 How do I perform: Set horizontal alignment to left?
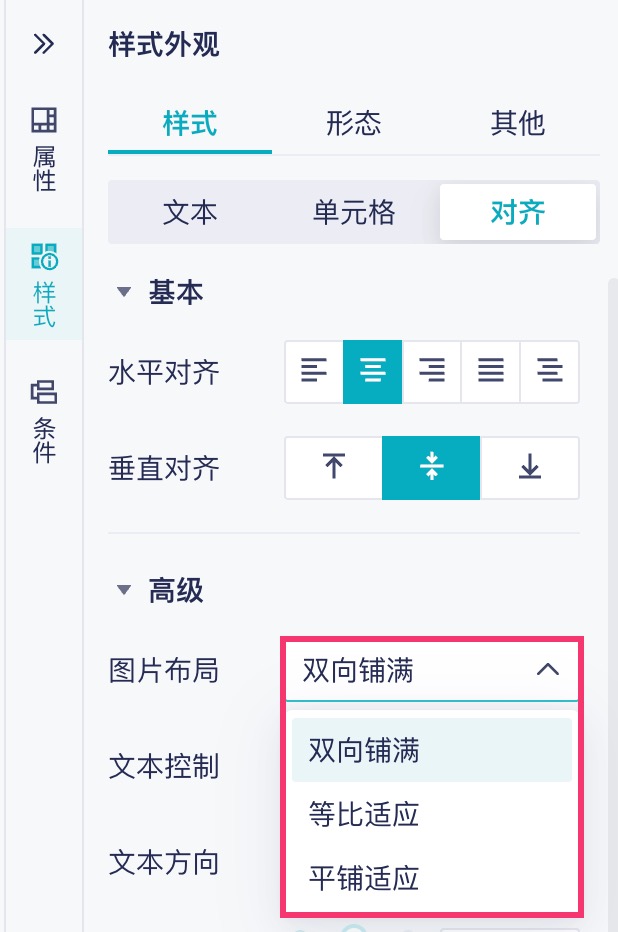[314, 371]
